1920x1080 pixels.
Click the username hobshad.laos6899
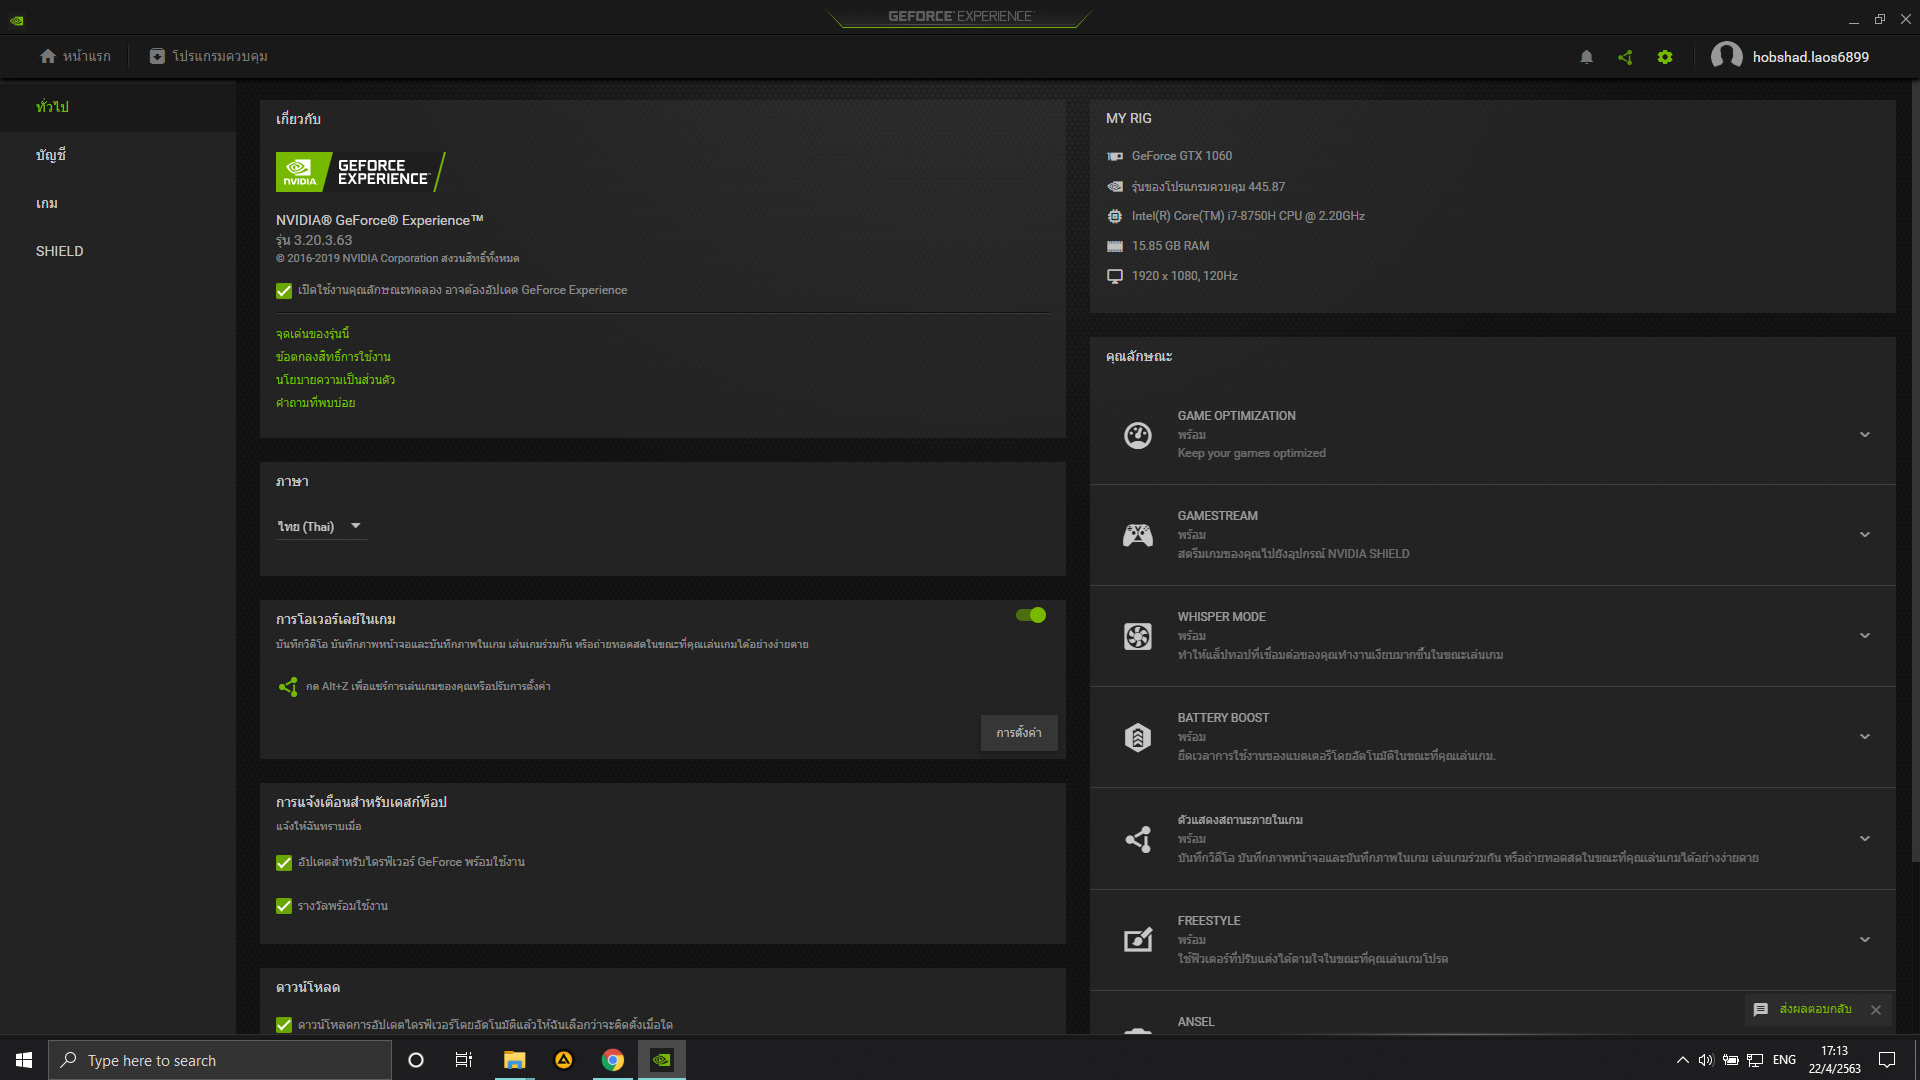[x=1810, y=57]
